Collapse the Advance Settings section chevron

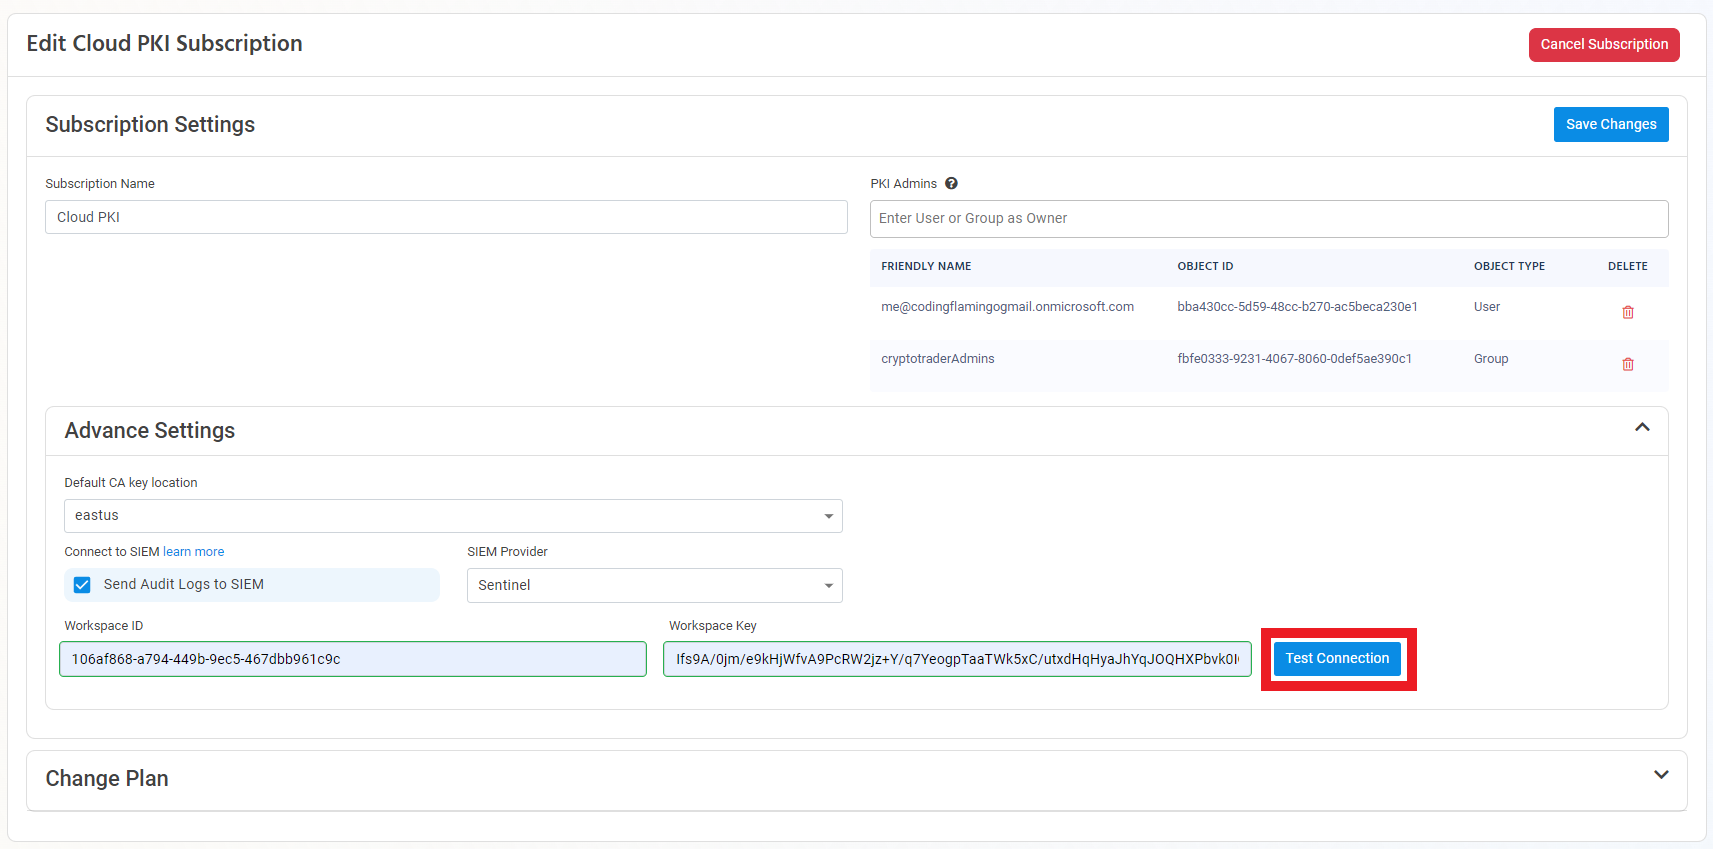click(x=1641, y=428)
